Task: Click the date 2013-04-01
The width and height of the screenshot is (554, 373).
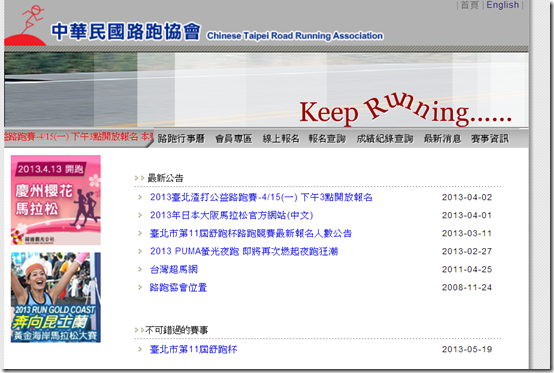Action: coord(467,215)
